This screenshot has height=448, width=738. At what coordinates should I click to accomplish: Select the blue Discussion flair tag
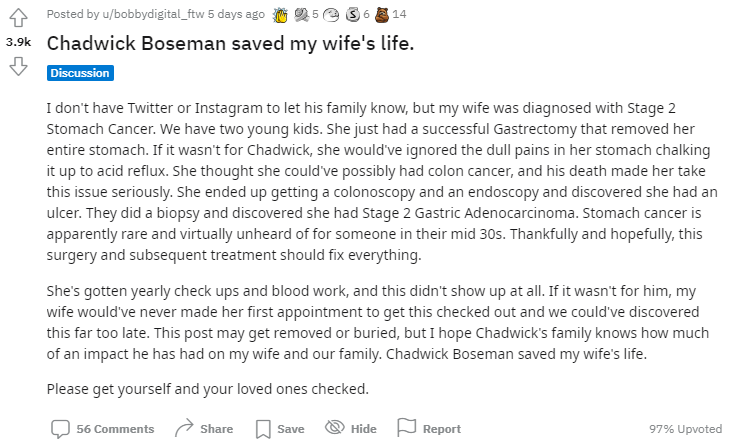click(80, 73)
